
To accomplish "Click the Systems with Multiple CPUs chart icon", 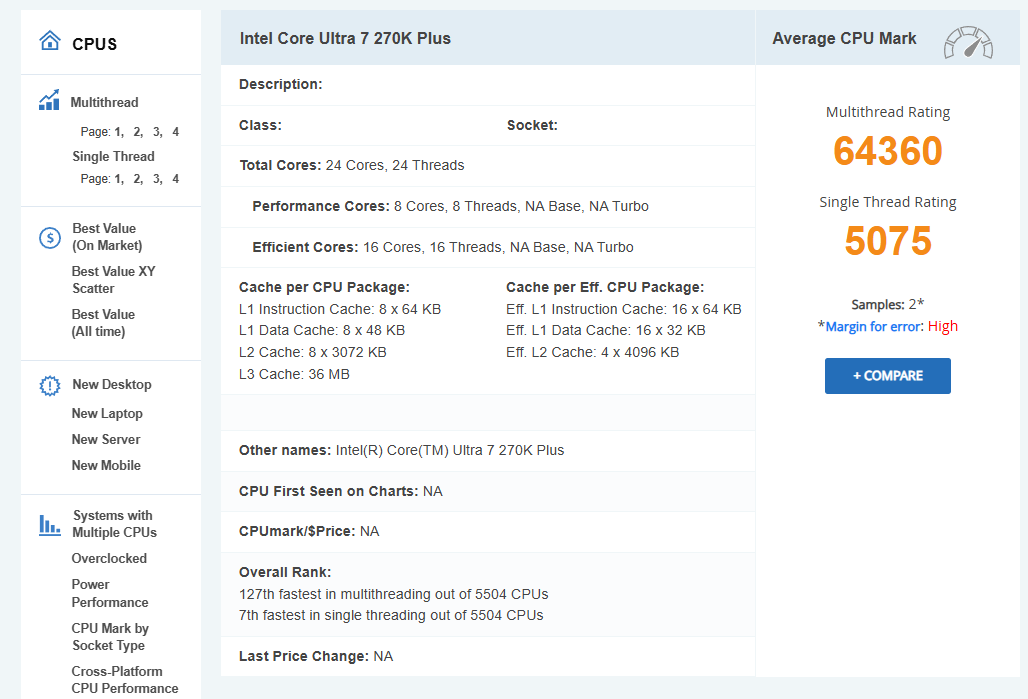I will (48, 524).
